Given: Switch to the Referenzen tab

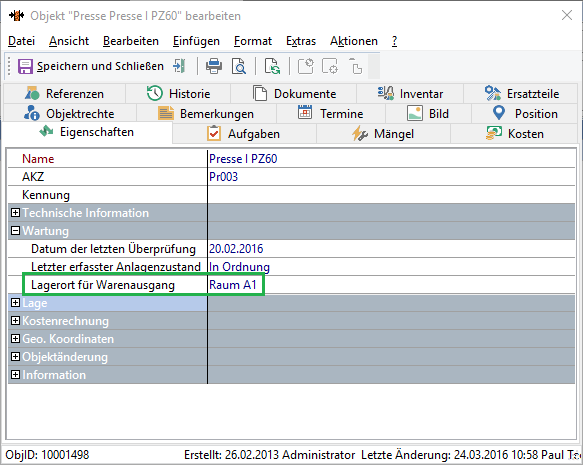Looking at the screenshot, I should click(65, 93).
